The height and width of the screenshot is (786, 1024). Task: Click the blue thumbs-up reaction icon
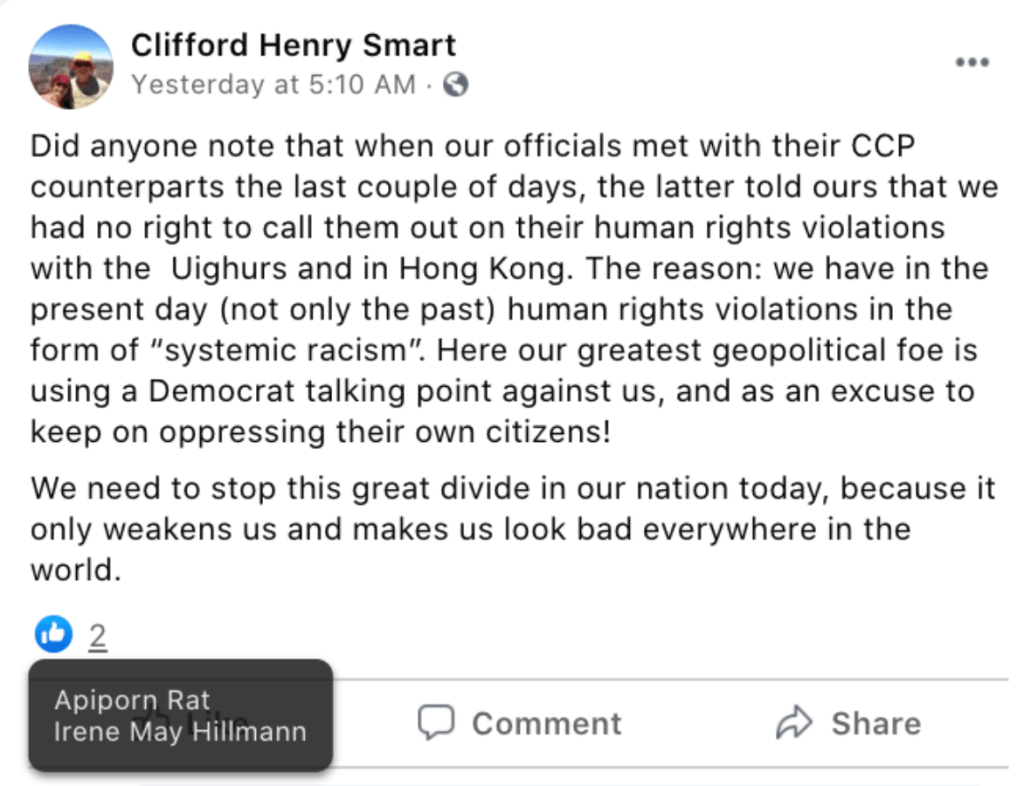(x=54, y=633)
